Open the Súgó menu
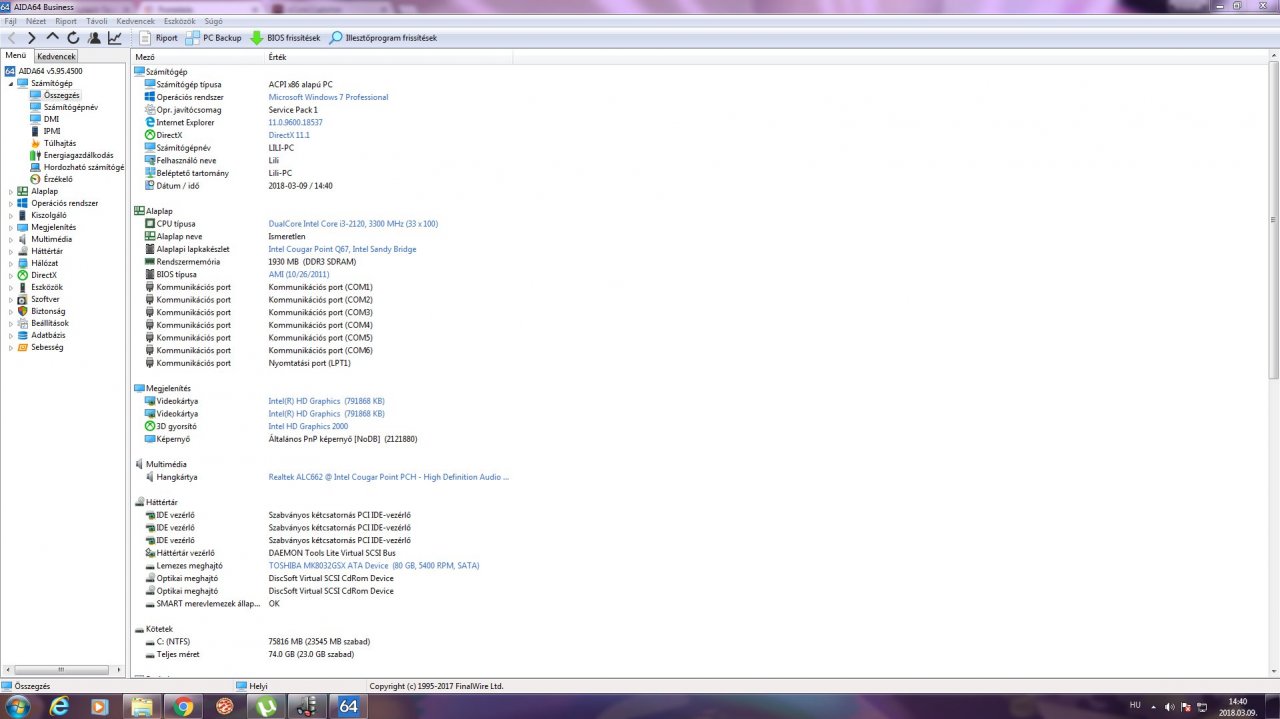Image resolution: width=1280 pixels, height=719 pixels. 213,21
